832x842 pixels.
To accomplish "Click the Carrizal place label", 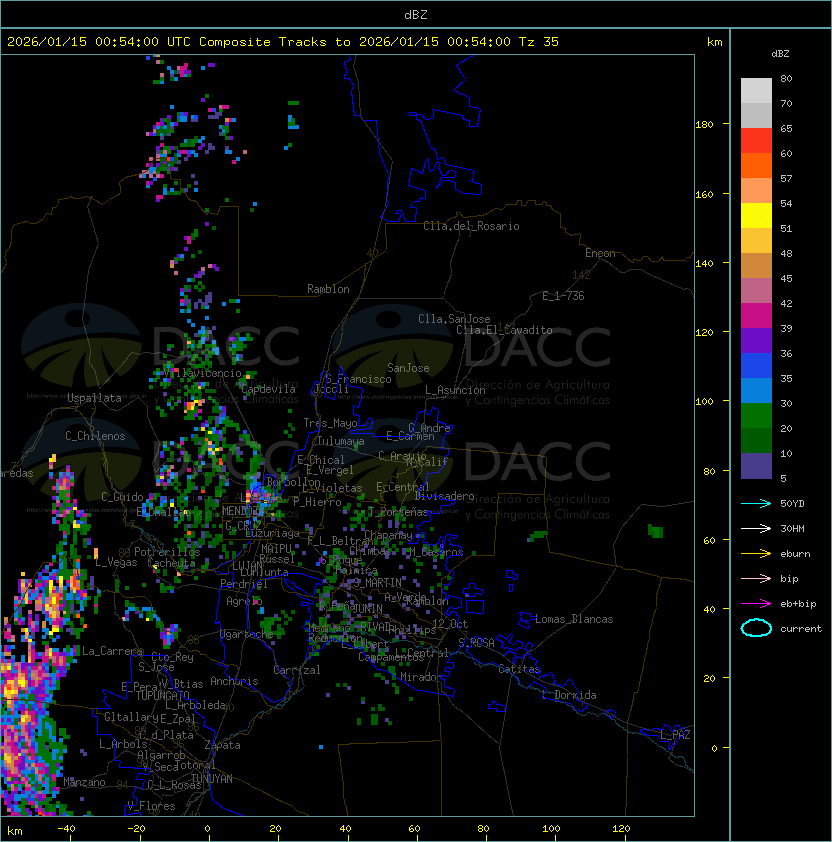I will click(296, 670).
